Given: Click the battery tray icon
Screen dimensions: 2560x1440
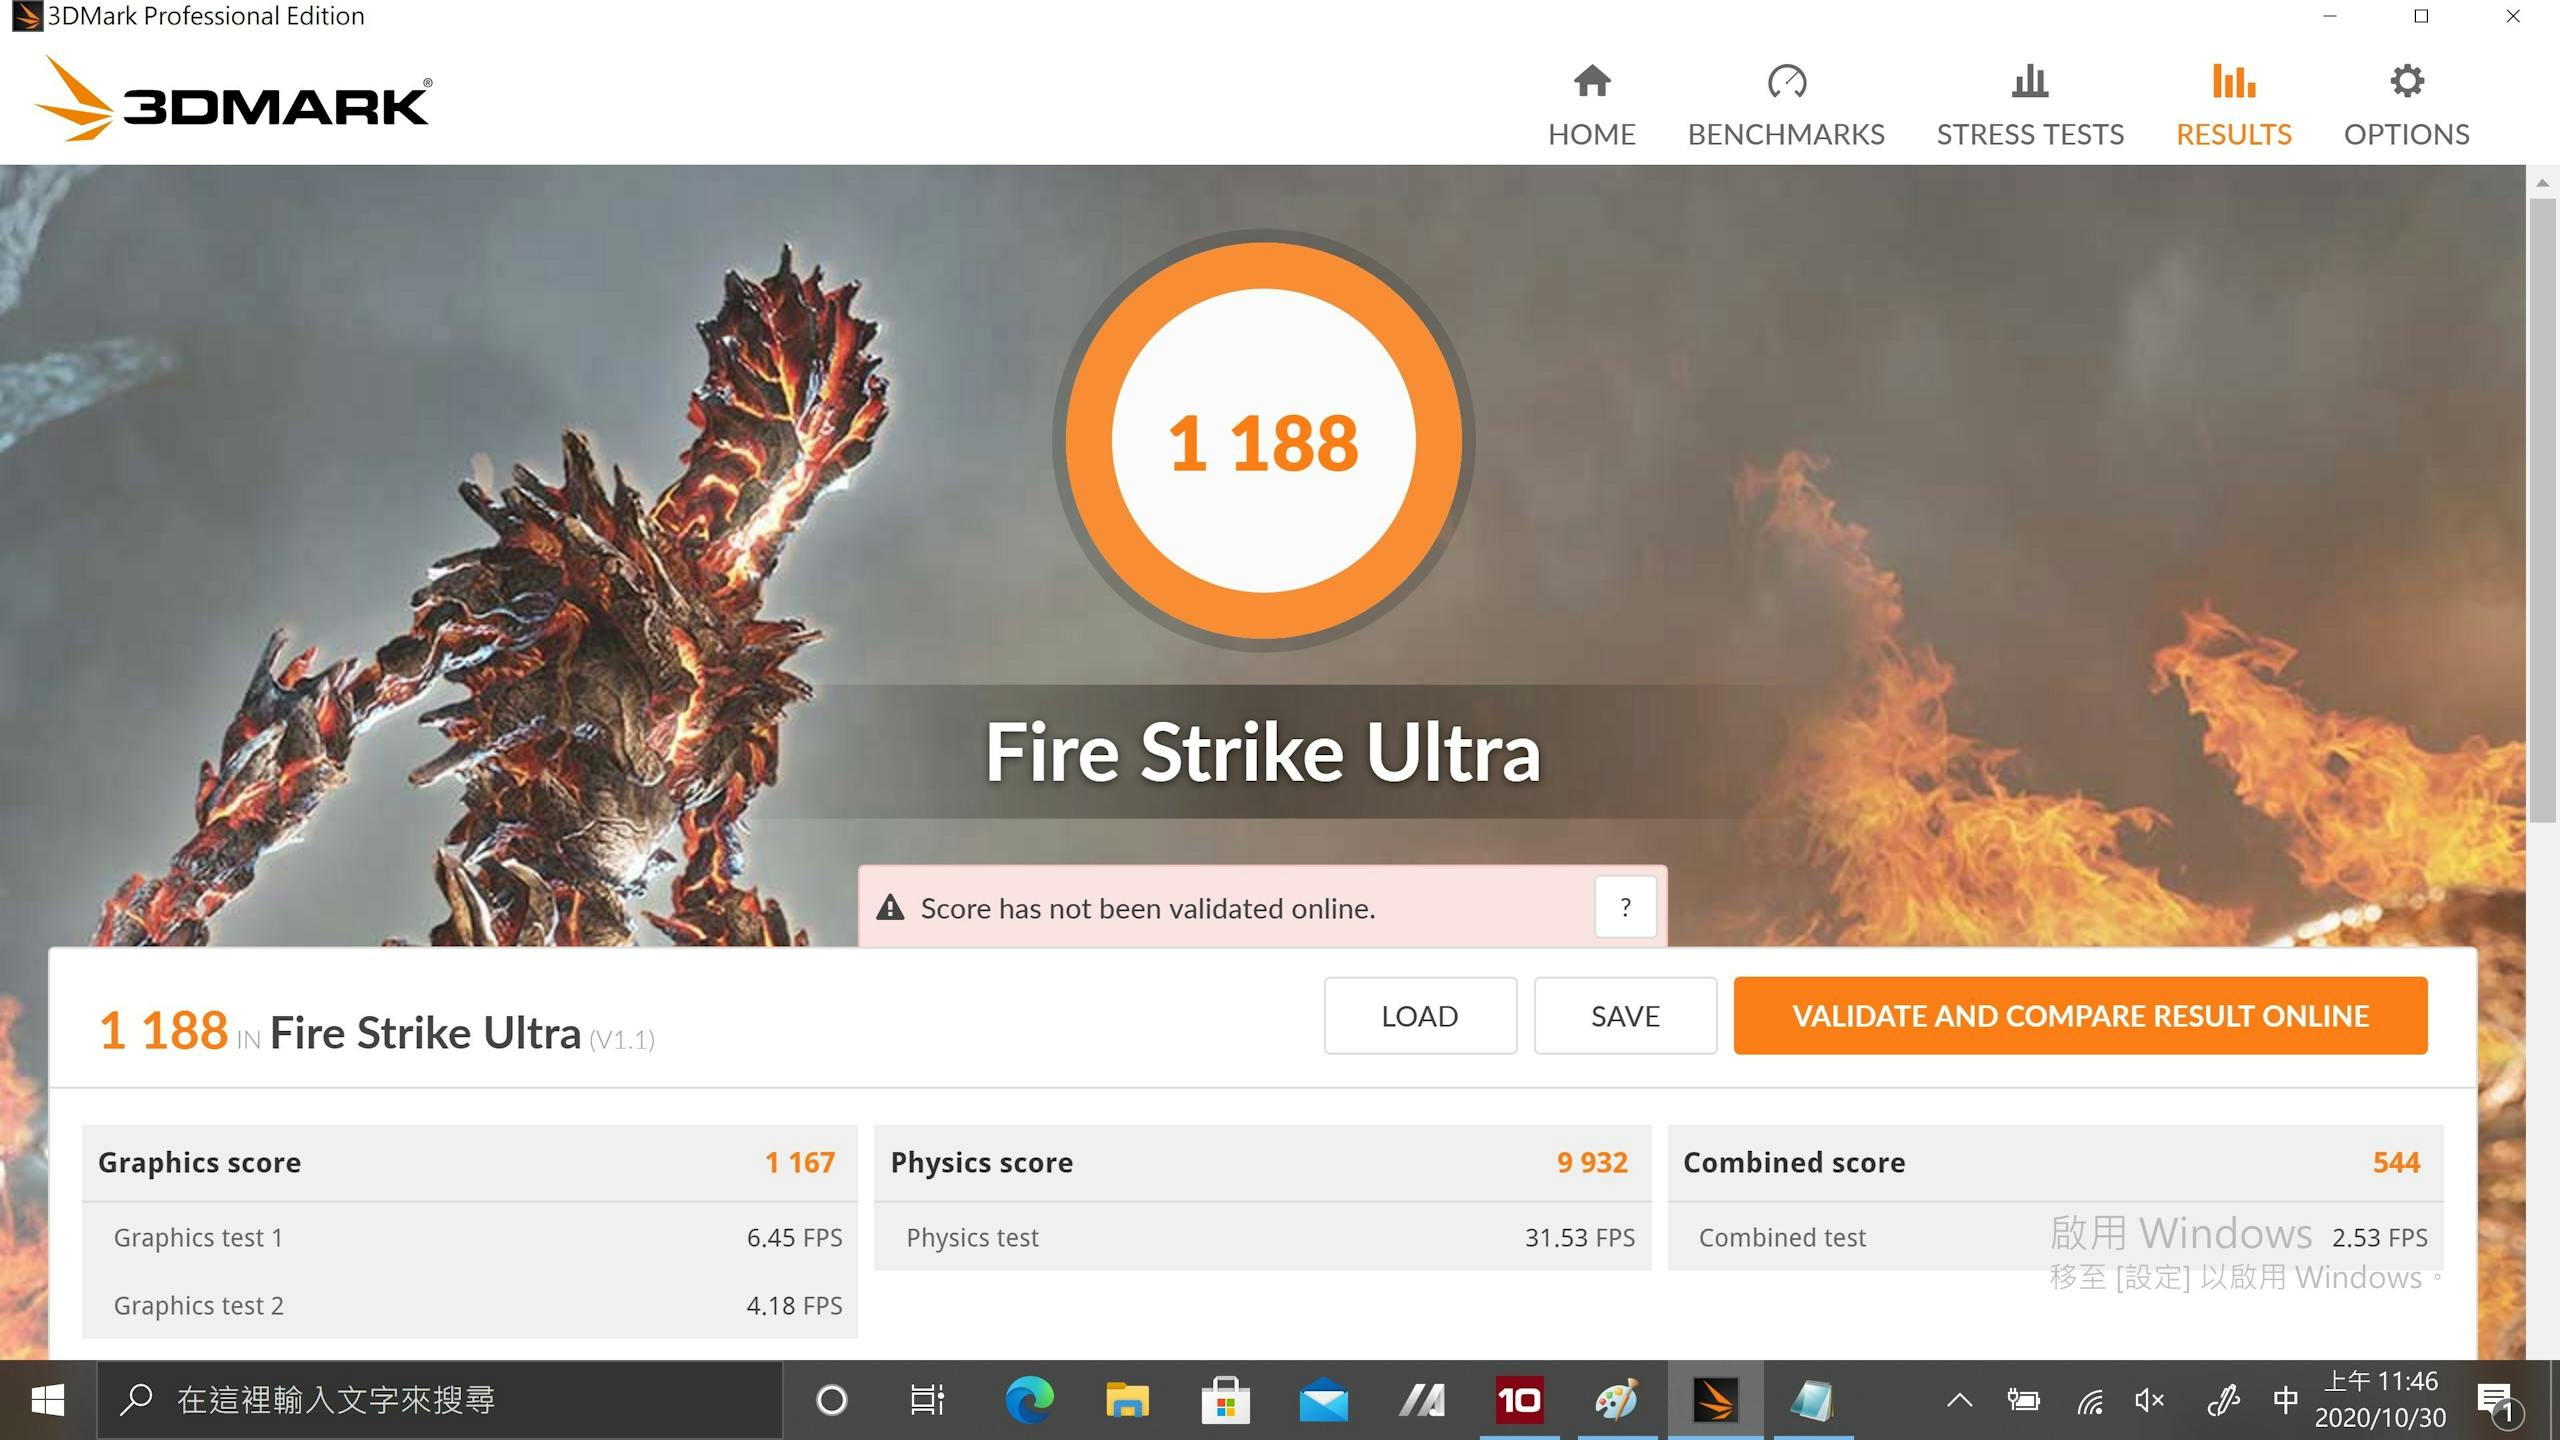Looking at the screenshot, I should pyautogui.click(x=2024, y=1400).
